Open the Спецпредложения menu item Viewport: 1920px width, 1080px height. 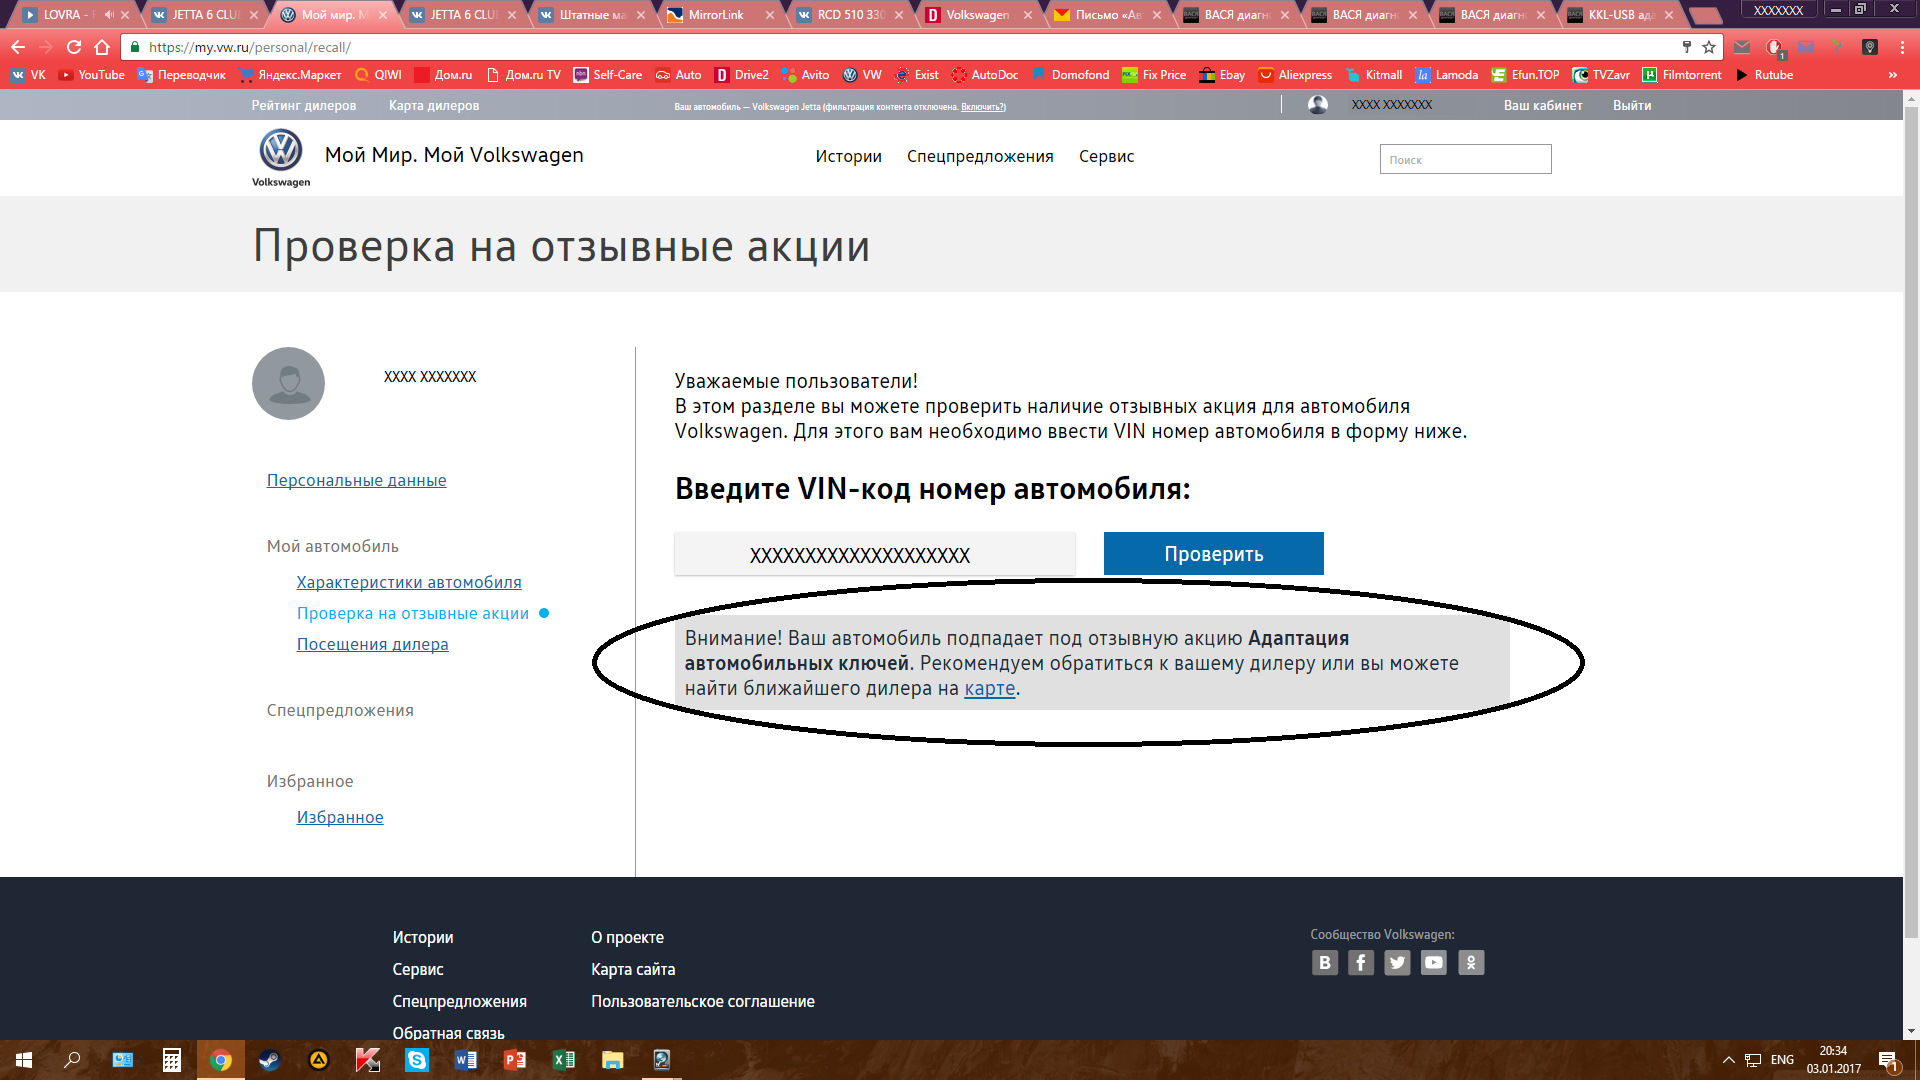pos(980,156)
